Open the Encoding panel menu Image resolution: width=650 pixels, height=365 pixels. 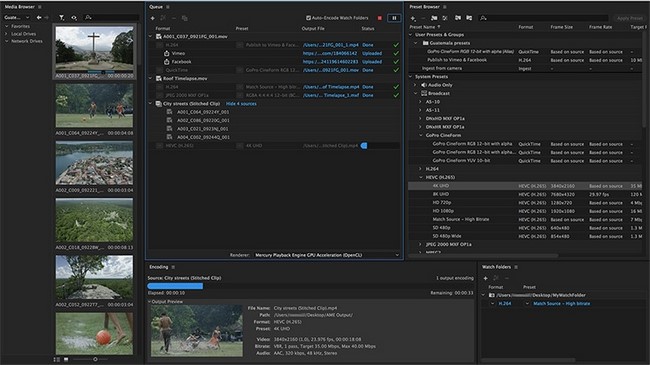(x=173, y=267)
